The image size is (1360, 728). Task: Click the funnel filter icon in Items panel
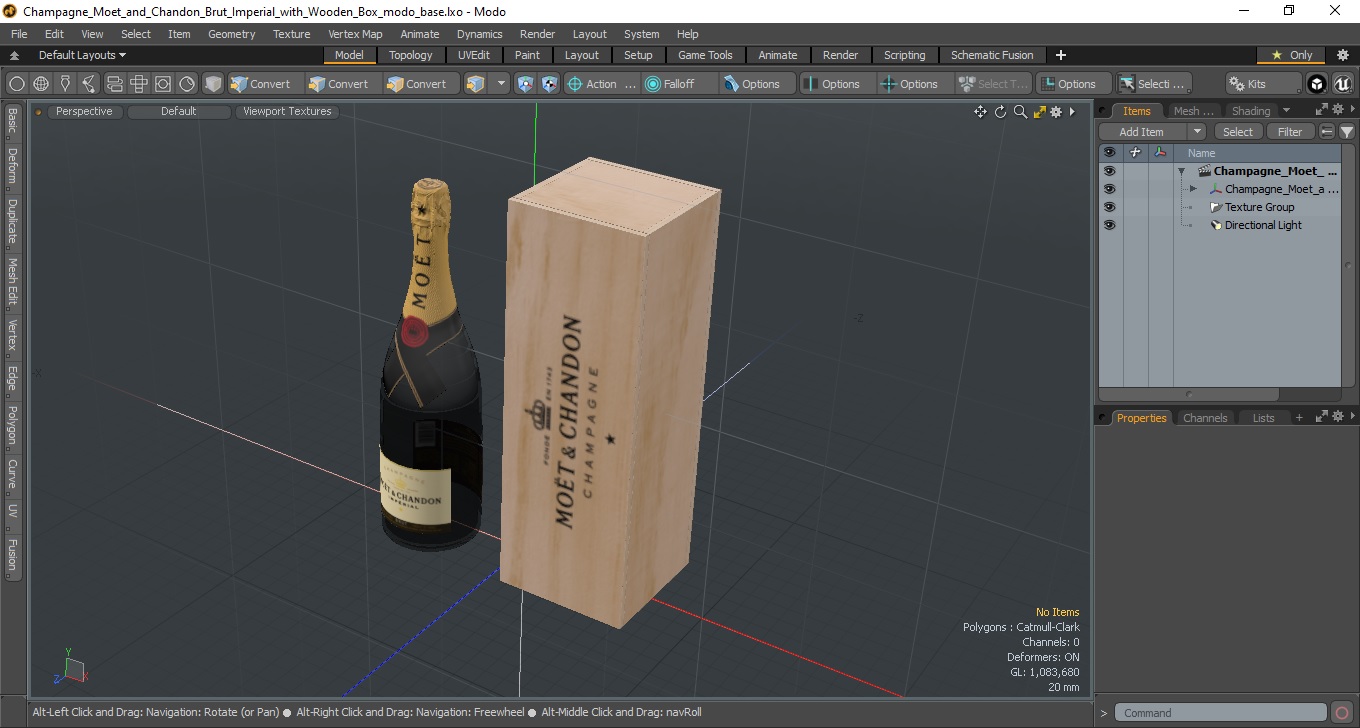click(x=1347, y=132)
